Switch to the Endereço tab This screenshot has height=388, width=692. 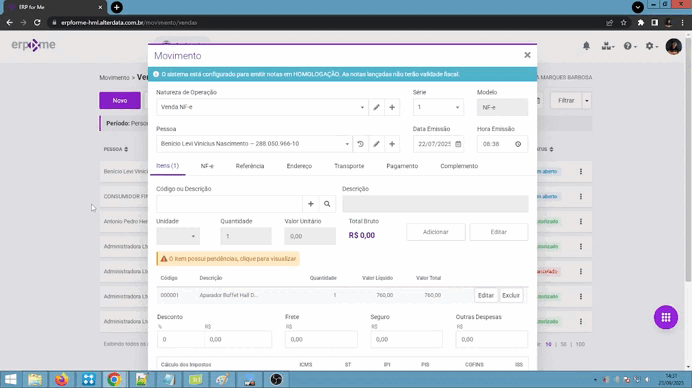pos(299,166)
